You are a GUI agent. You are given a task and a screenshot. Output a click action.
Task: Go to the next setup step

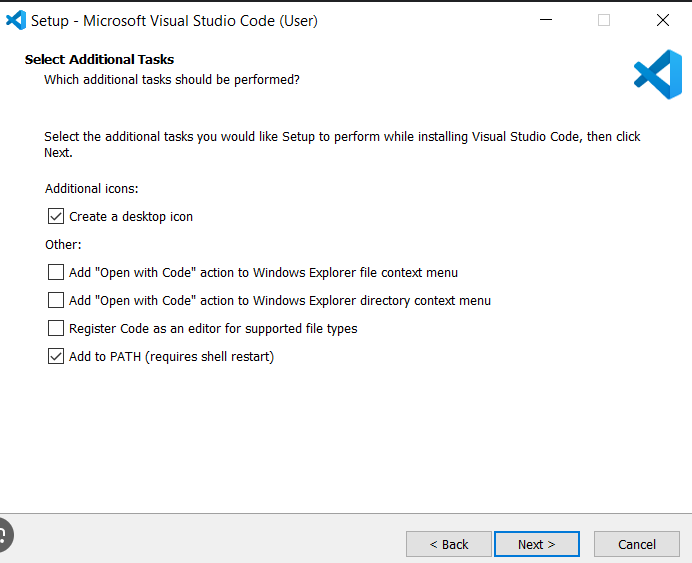537,544
